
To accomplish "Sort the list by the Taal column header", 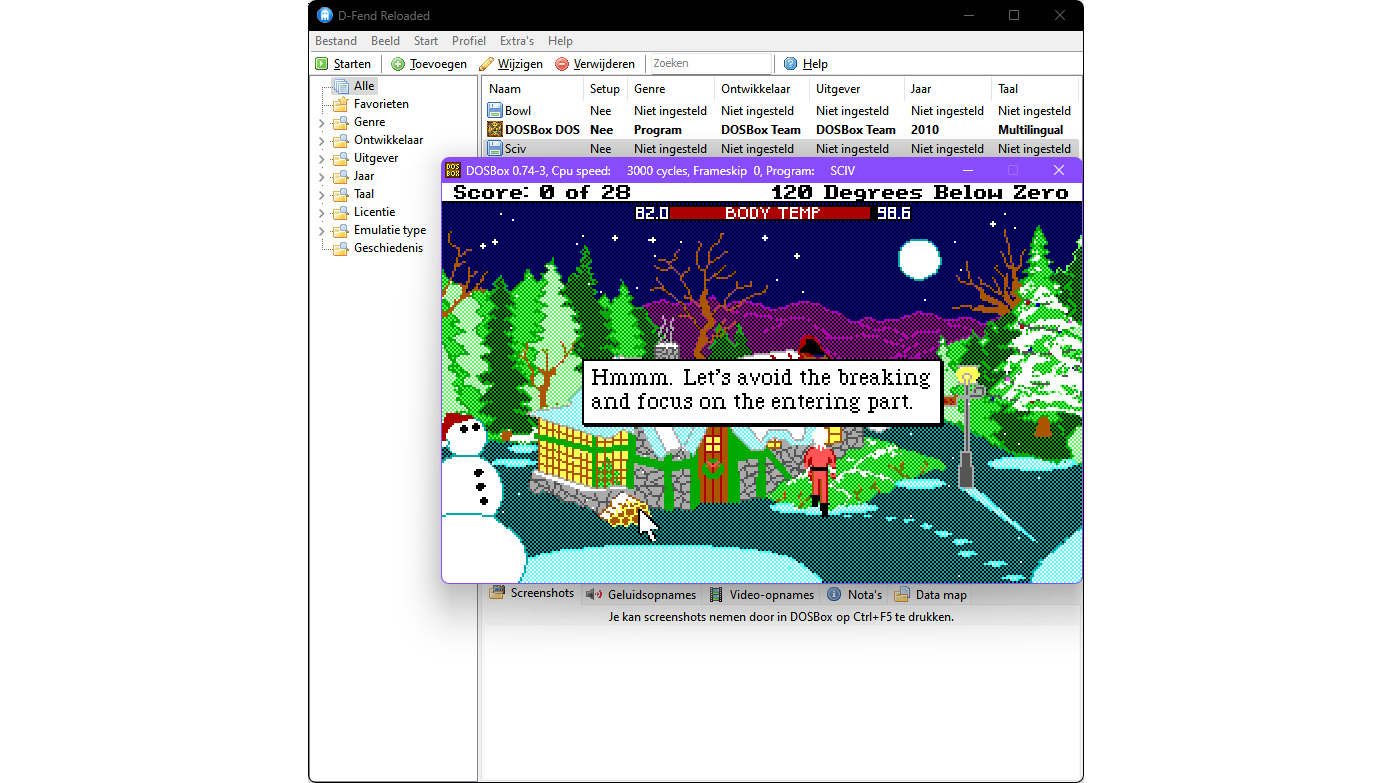I will click(1036, 89).
